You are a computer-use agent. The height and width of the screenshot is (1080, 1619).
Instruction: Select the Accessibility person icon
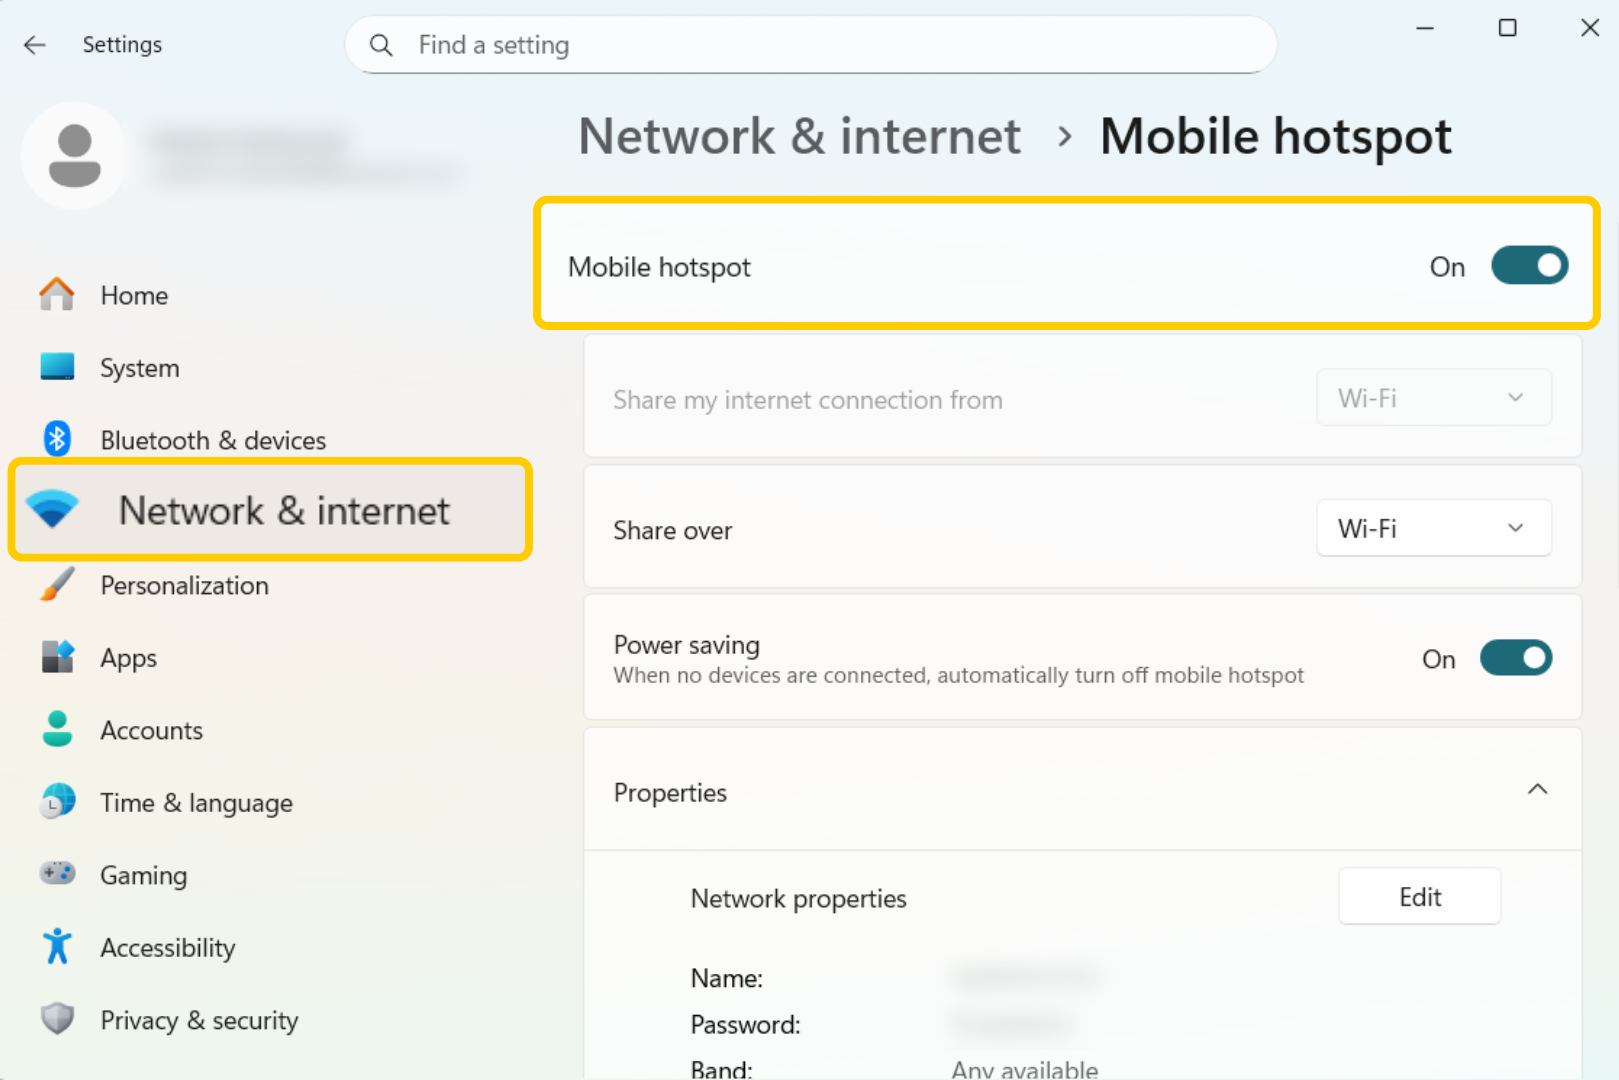click(57, 946)
